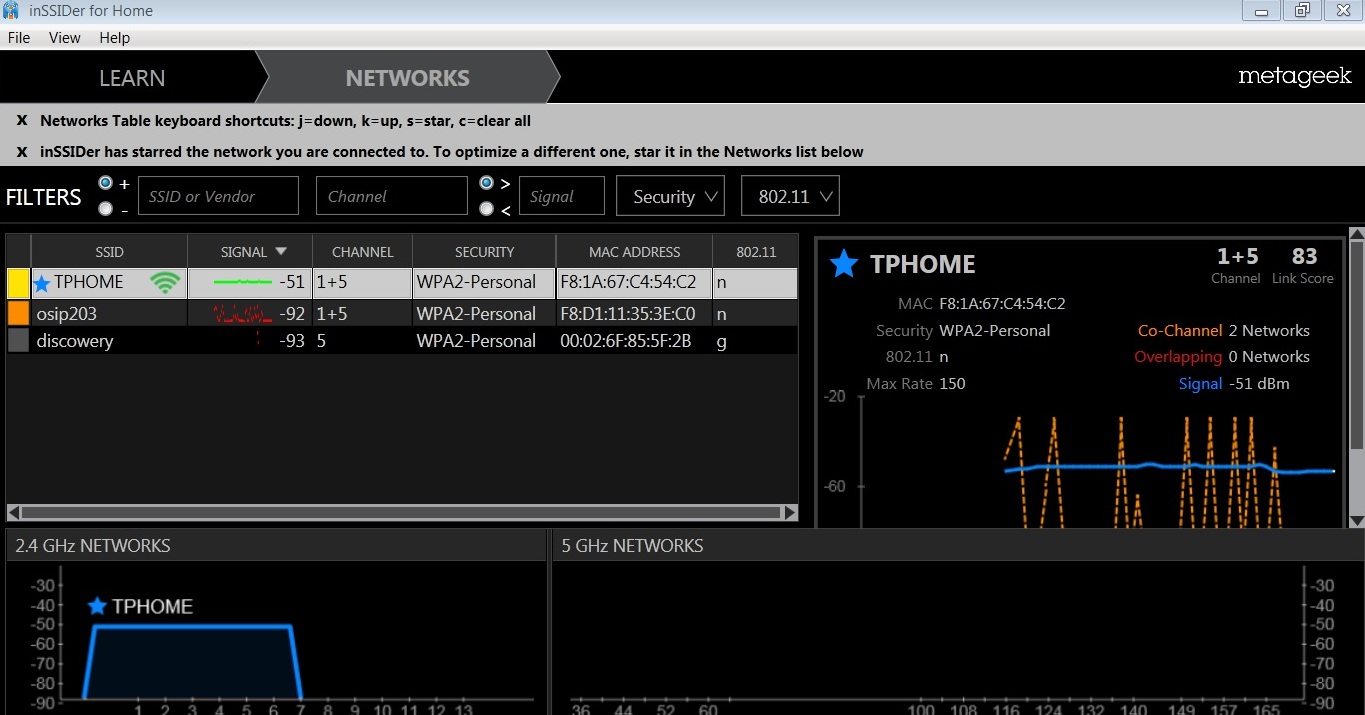
Task: Sort by the CHANNEL column header
Action: pos(362,252)
